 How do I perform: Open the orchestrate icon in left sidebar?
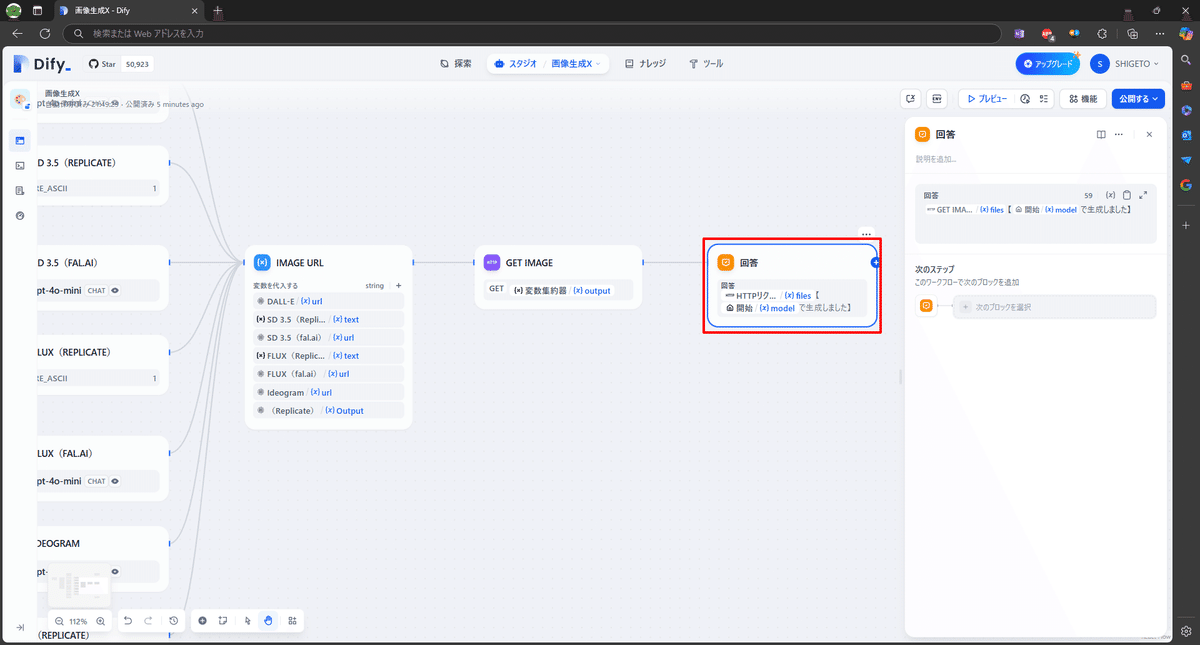tap(20, 140)
